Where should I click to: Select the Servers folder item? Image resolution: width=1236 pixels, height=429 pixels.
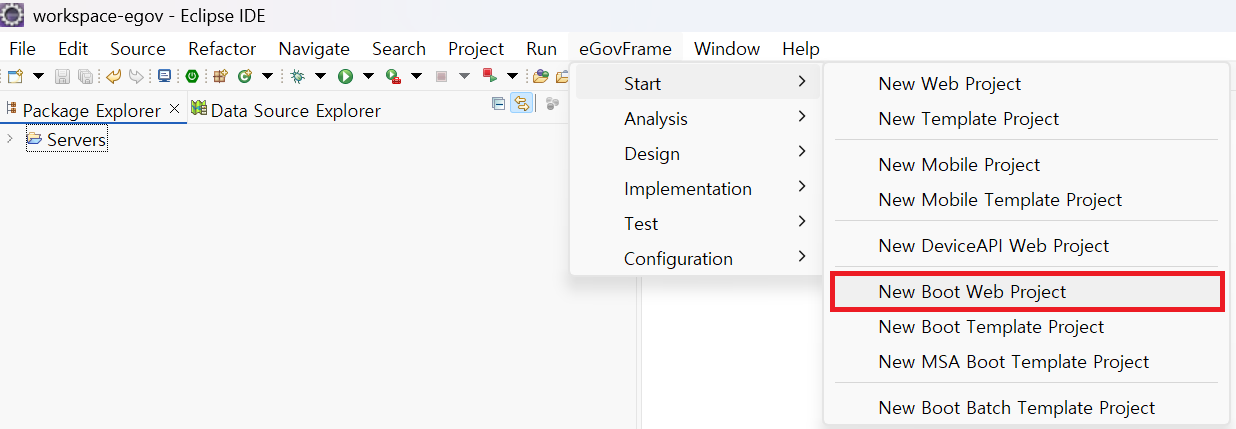(x=76, y=140)
